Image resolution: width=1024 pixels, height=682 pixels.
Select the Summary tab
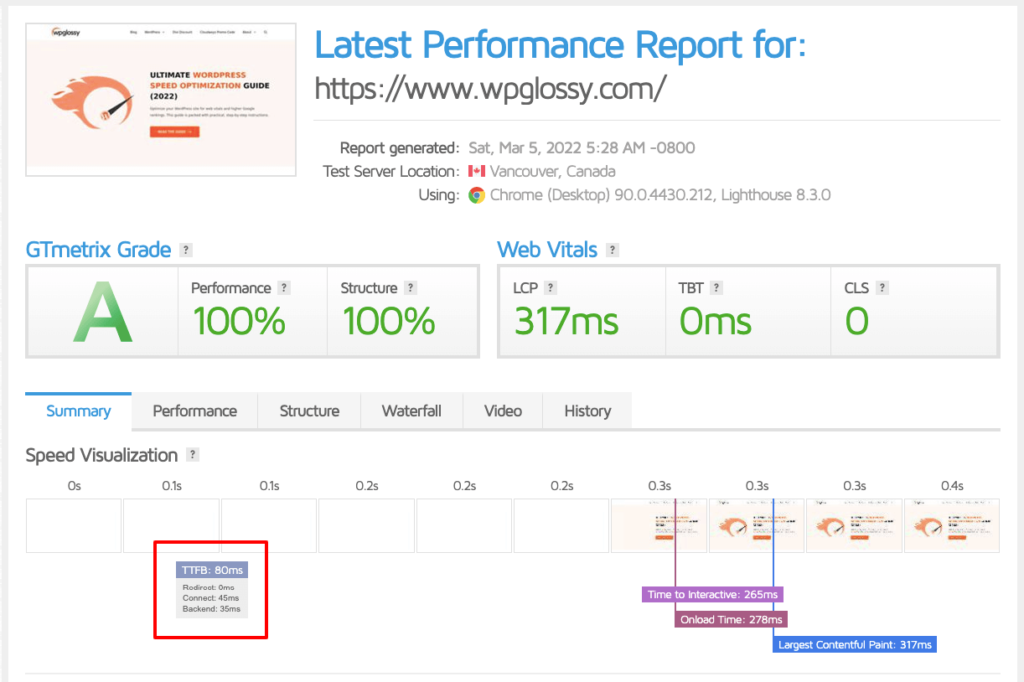point(78,411)
